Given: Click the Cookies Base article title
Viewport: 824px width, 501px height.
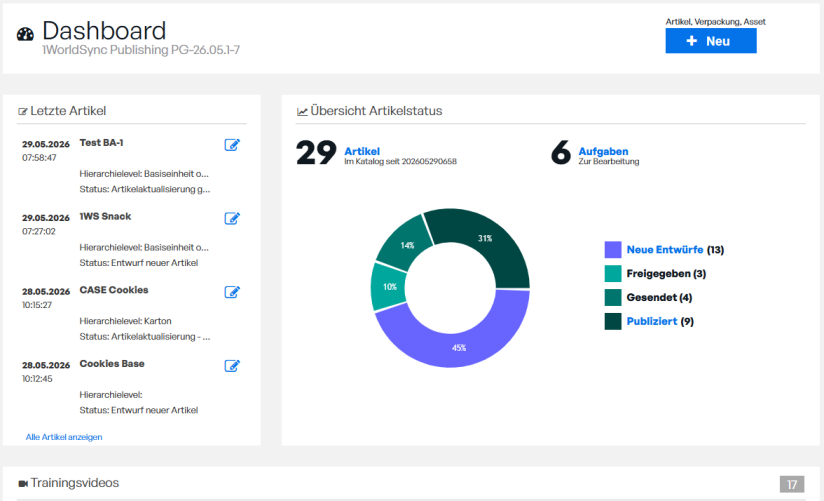Looking at the screenshot, I should 112,364.
